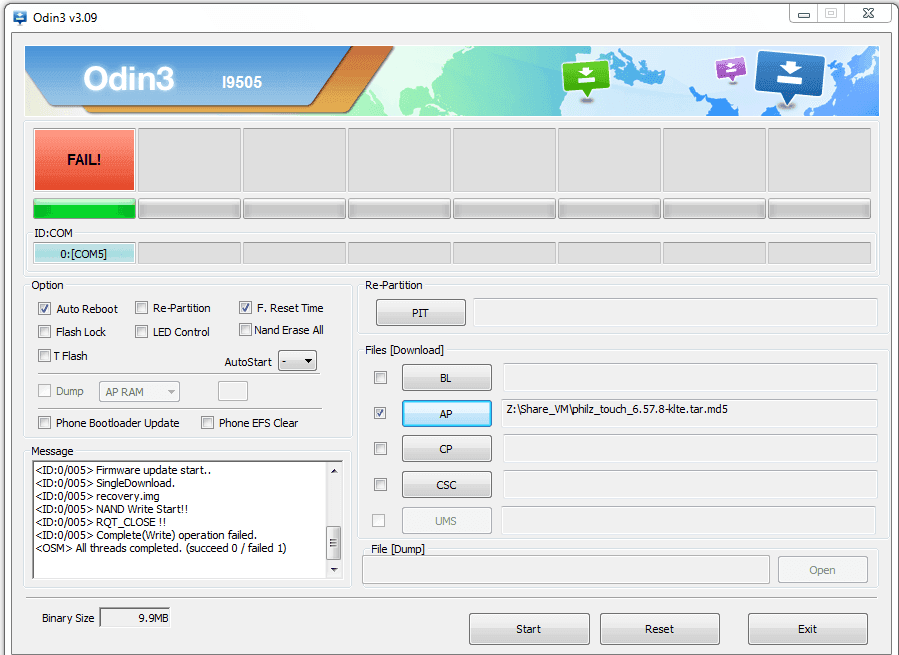Click the BL file path field
Image resolution: width=899 pixels, height=655 pixels.
click(x=690, y=377)
